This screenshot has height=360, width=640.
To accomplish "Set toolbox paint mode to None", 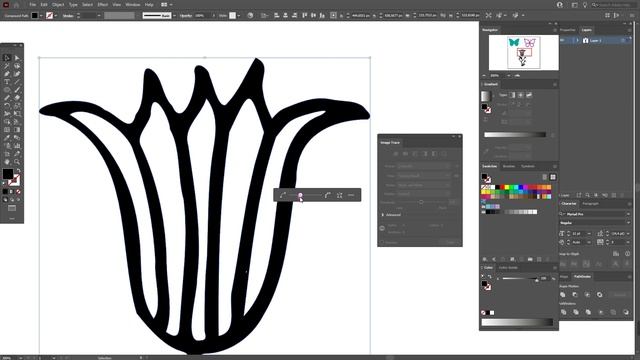I will (18, 191).
